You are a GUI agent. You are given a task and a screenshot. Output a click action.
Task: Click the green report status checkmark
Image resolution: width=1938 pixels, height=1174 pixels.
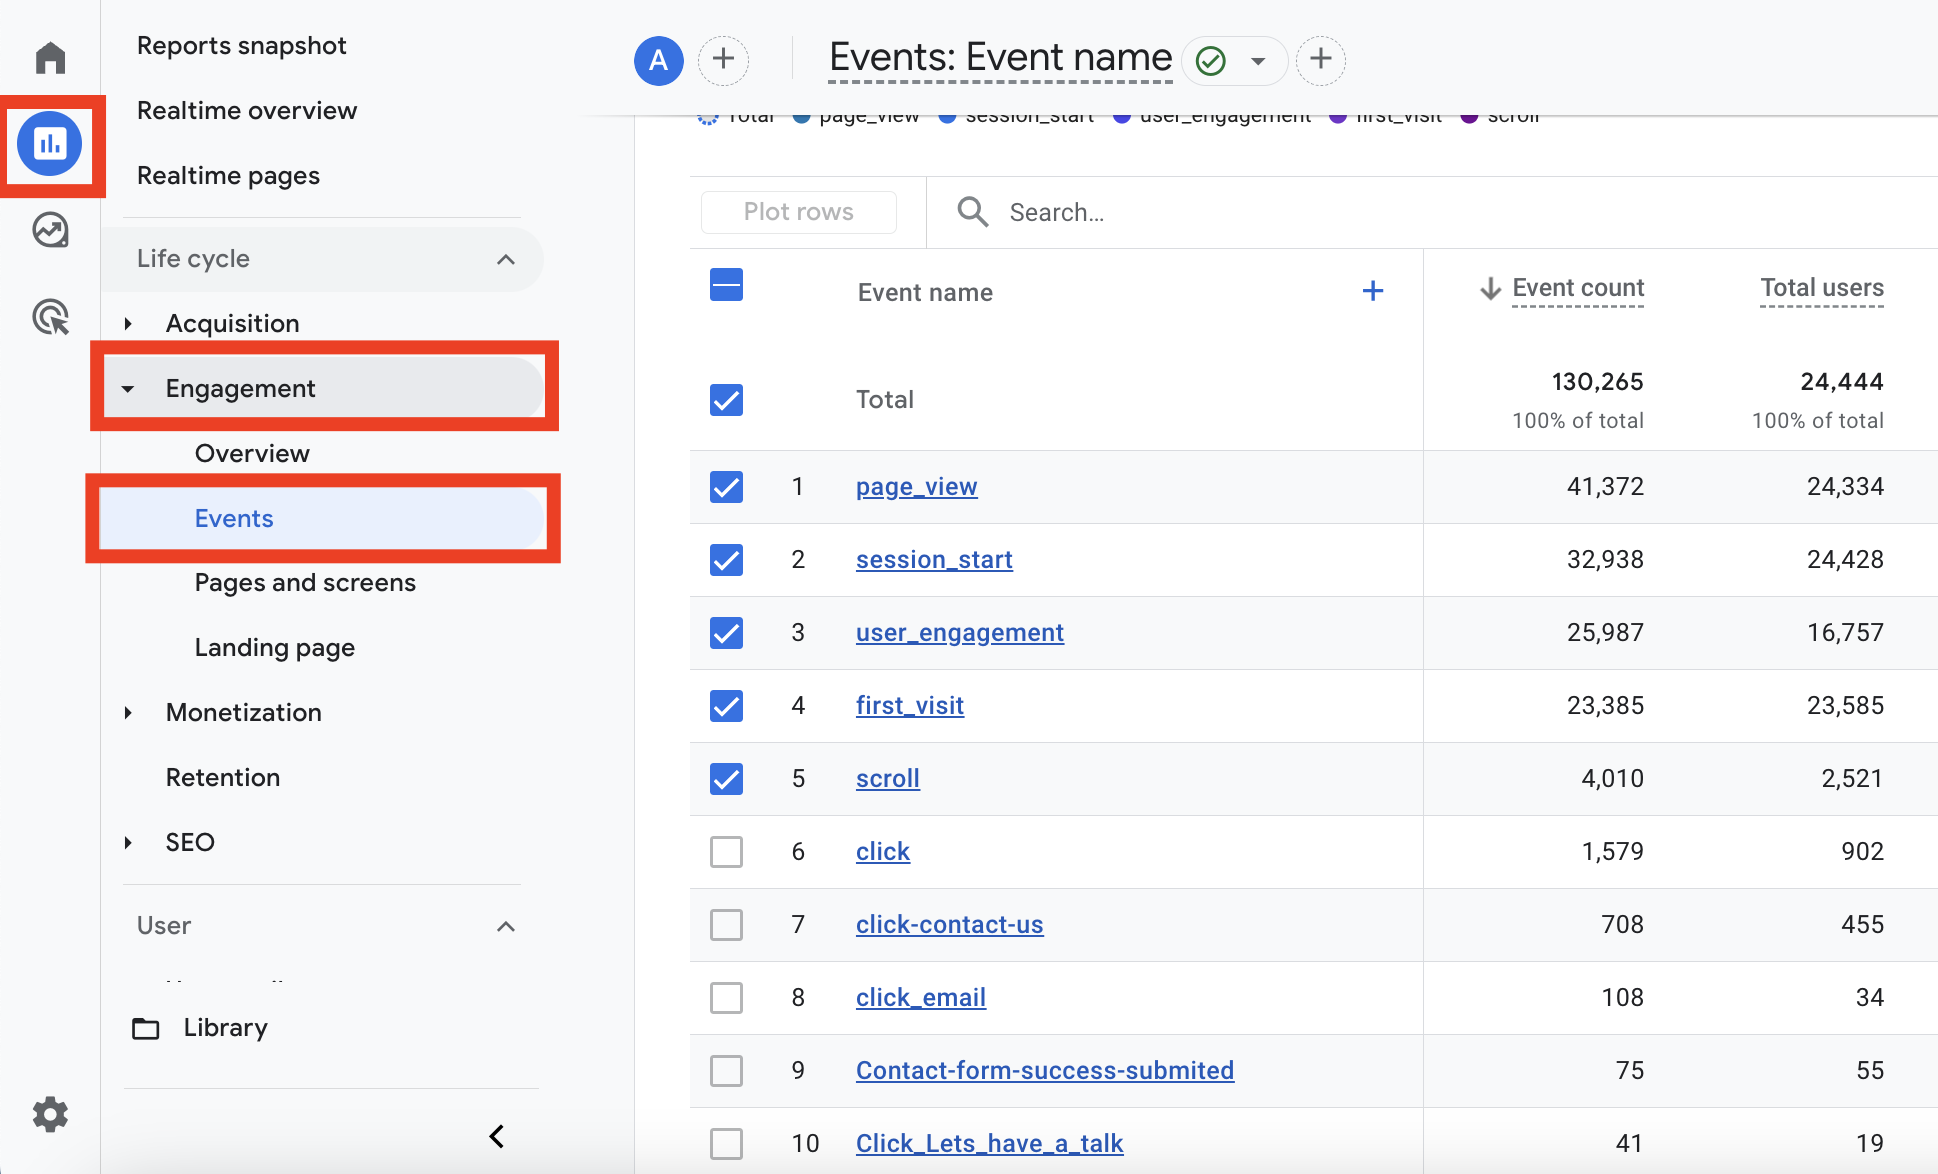(x=1211, y=61)
